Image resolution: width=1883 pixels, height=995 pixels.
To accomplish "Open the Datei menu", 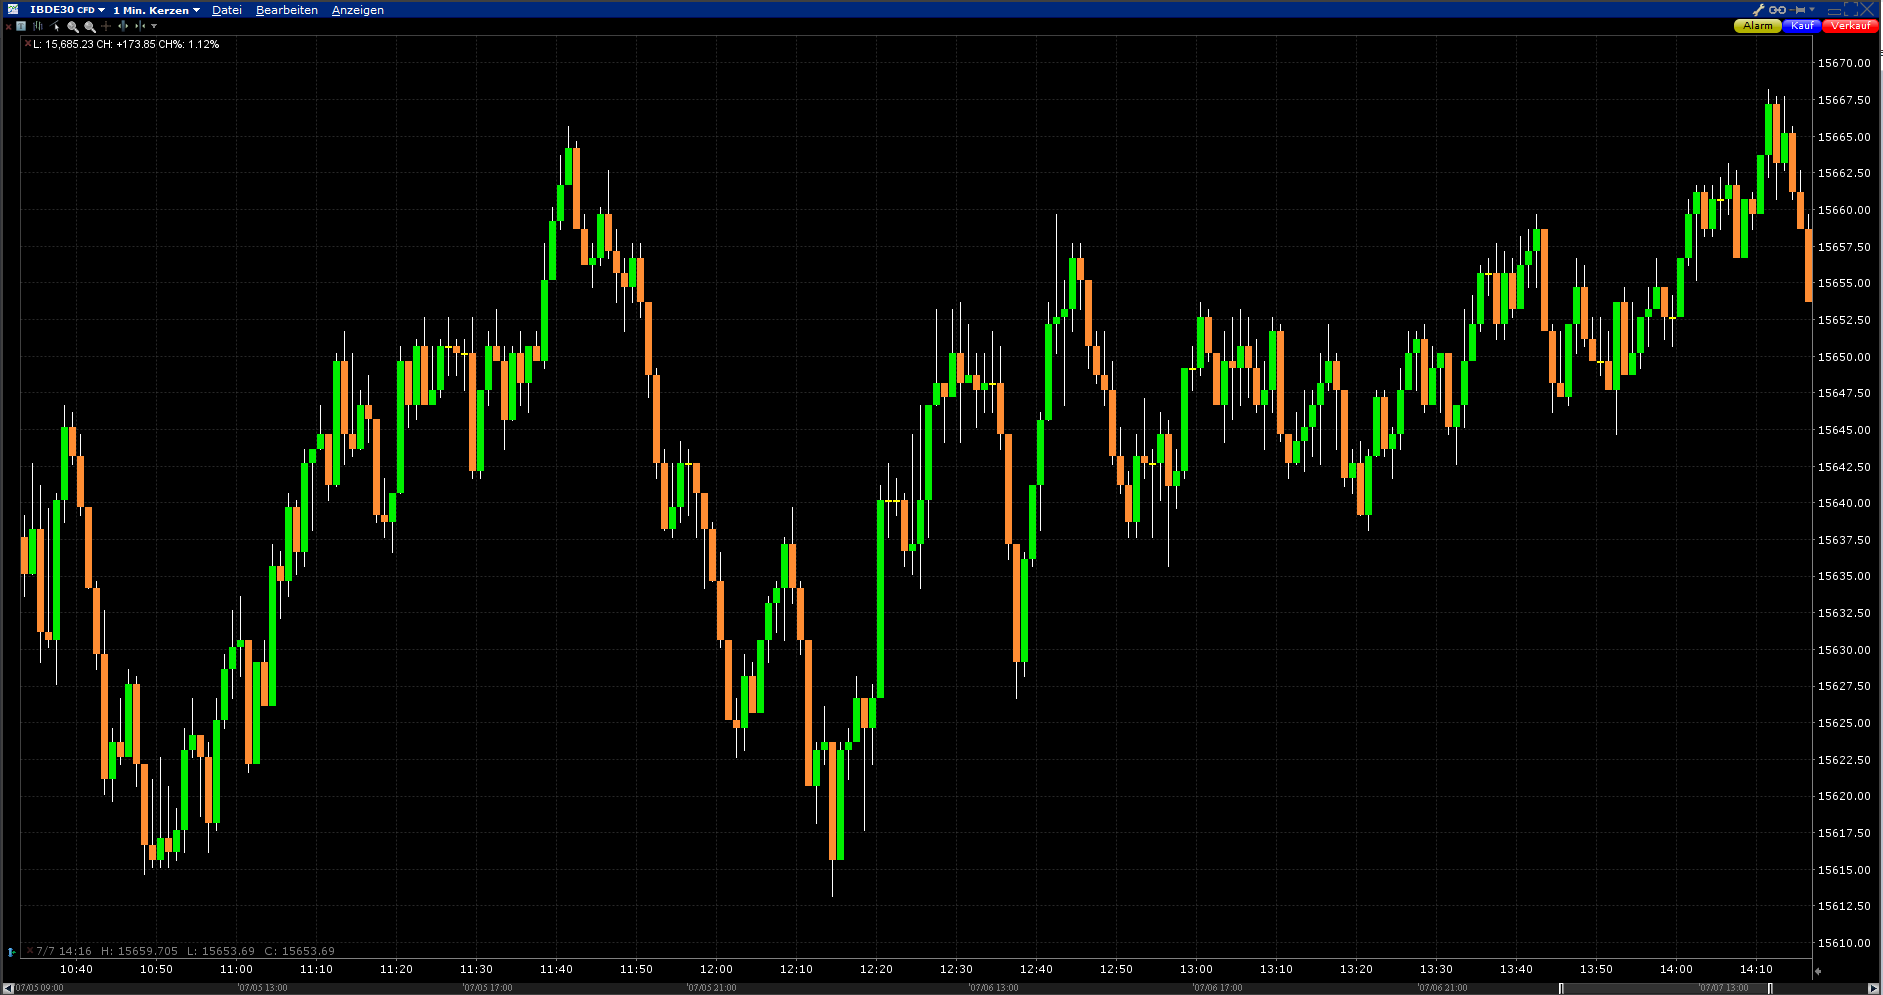I will (227, 10).
